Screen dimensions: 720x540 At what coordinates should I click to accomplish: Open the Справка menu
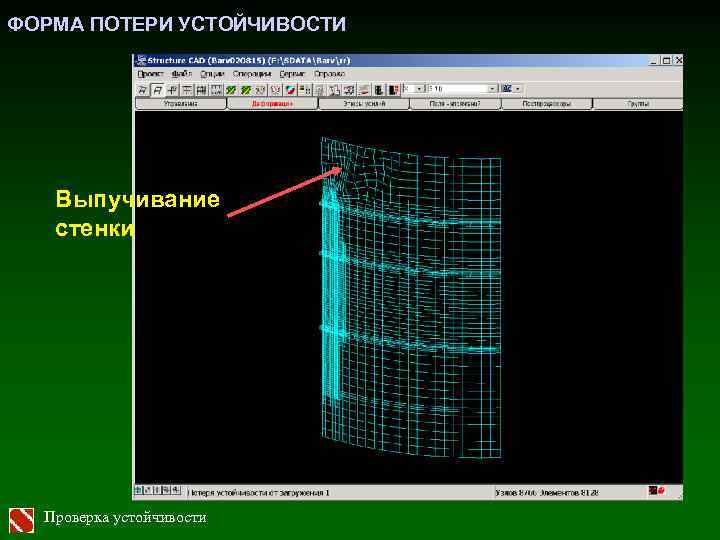pyautogui.click(x=329, y=74)
